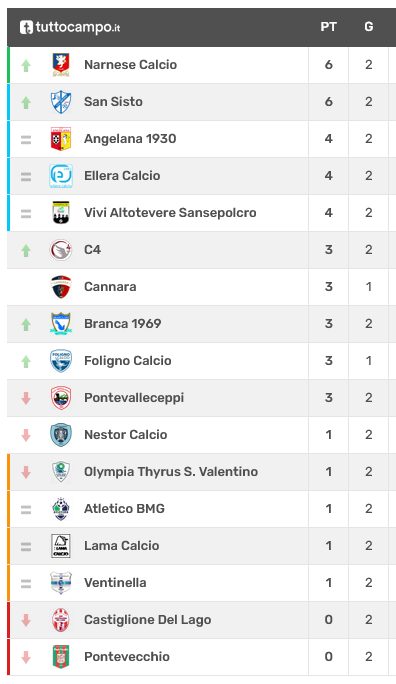Viewport: 396px width, 684px height.
Task: Click Foligno Calcio badge icon
Action: tap(61, 361)
